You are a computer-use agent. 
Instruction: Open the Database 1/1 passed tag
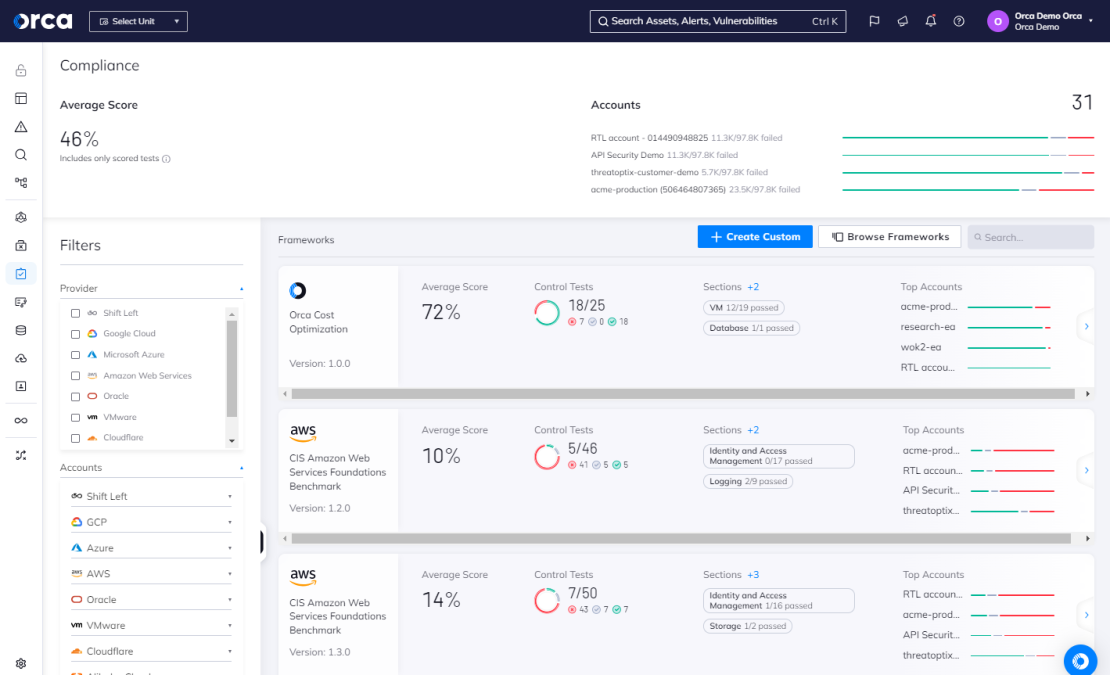pyautogui.click(x=751, y=328)
